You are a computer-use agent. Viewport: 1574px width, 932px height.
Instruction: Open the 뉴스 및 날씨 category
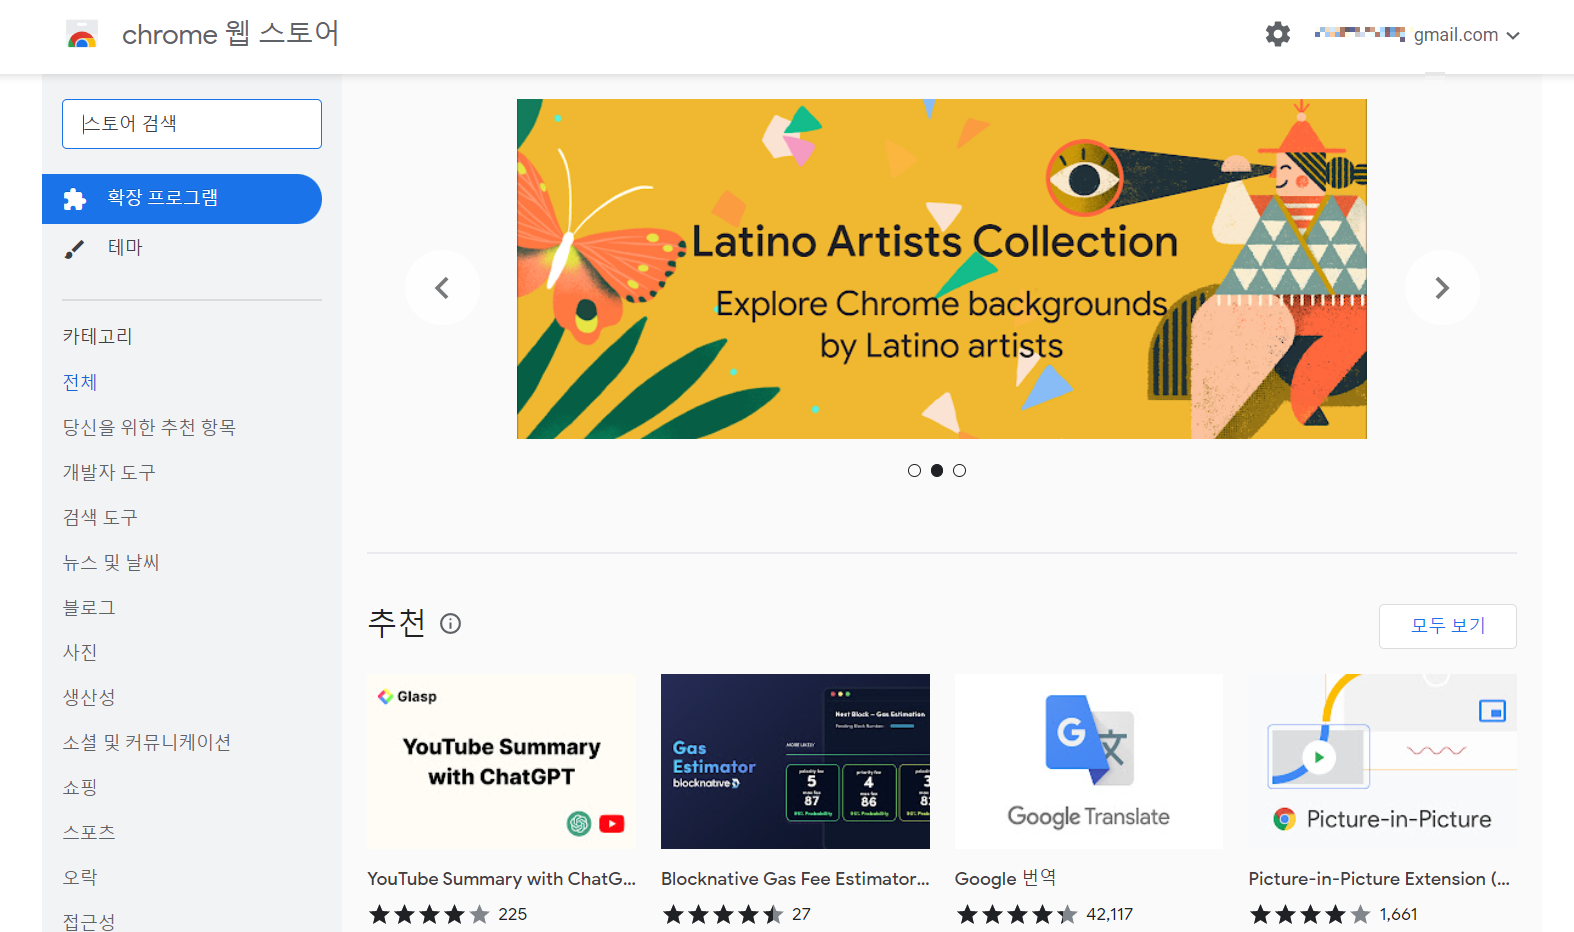click(111, 562)
